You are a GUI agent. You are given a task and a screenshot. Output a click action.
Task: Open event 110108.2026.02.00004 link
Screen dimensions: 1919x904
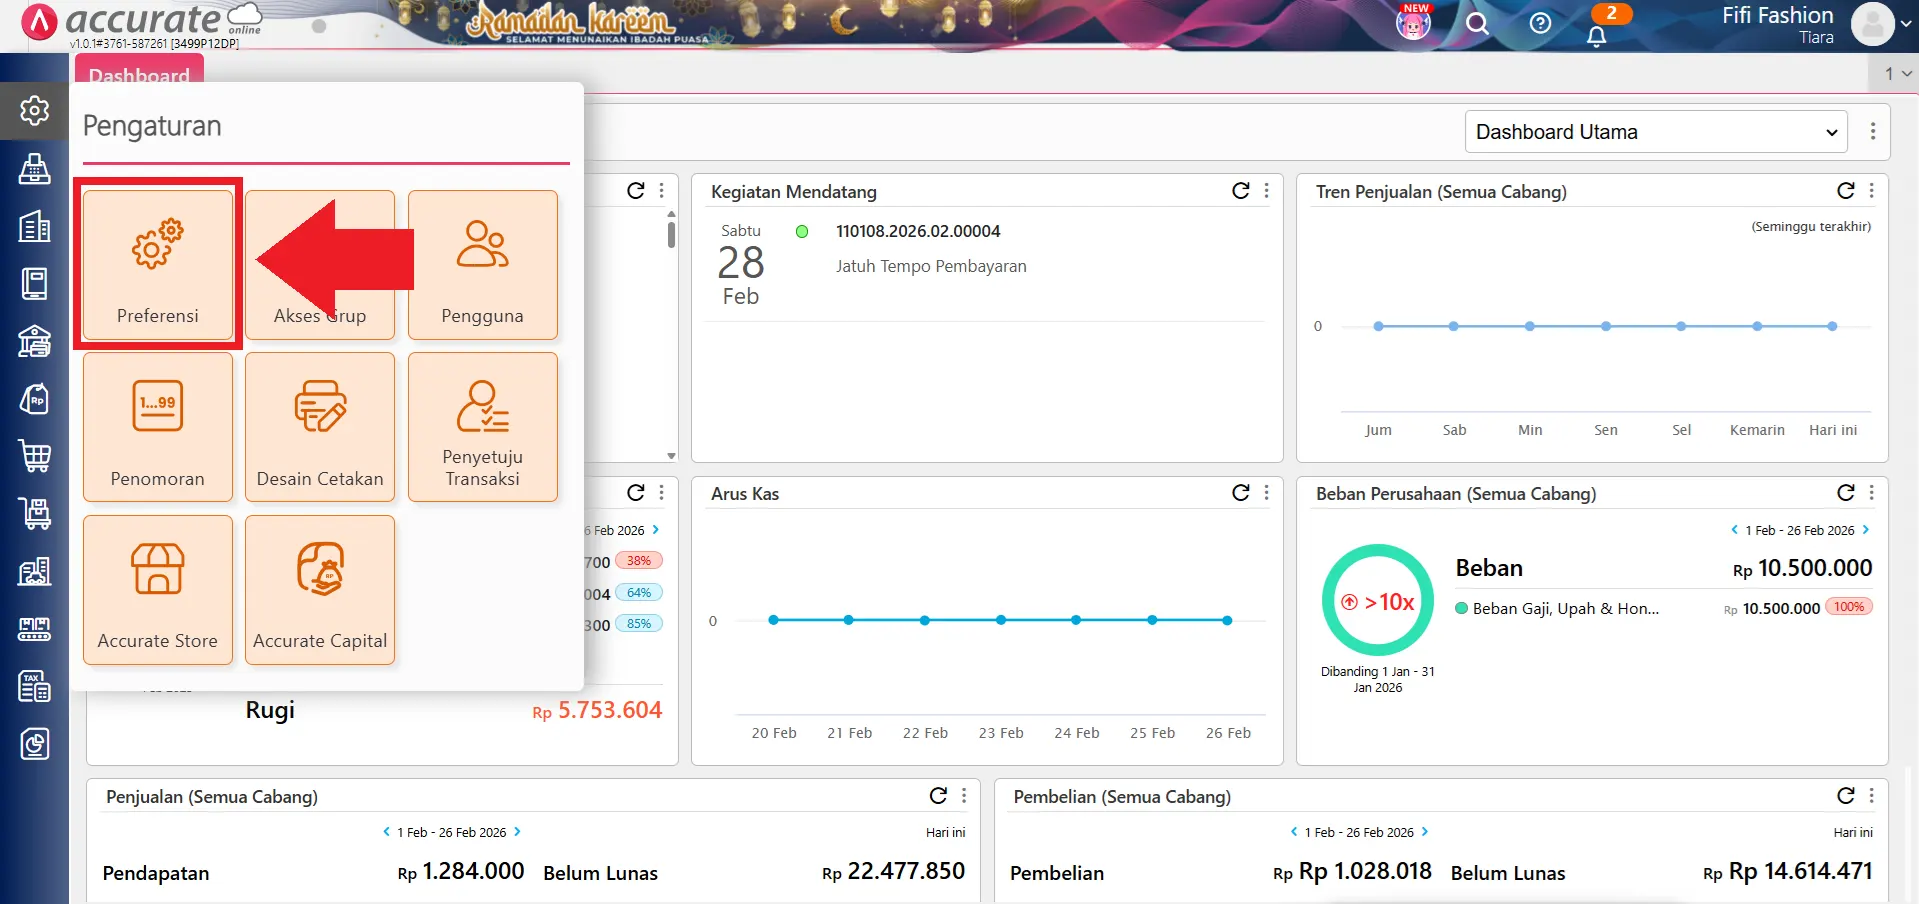coord(918,231)
